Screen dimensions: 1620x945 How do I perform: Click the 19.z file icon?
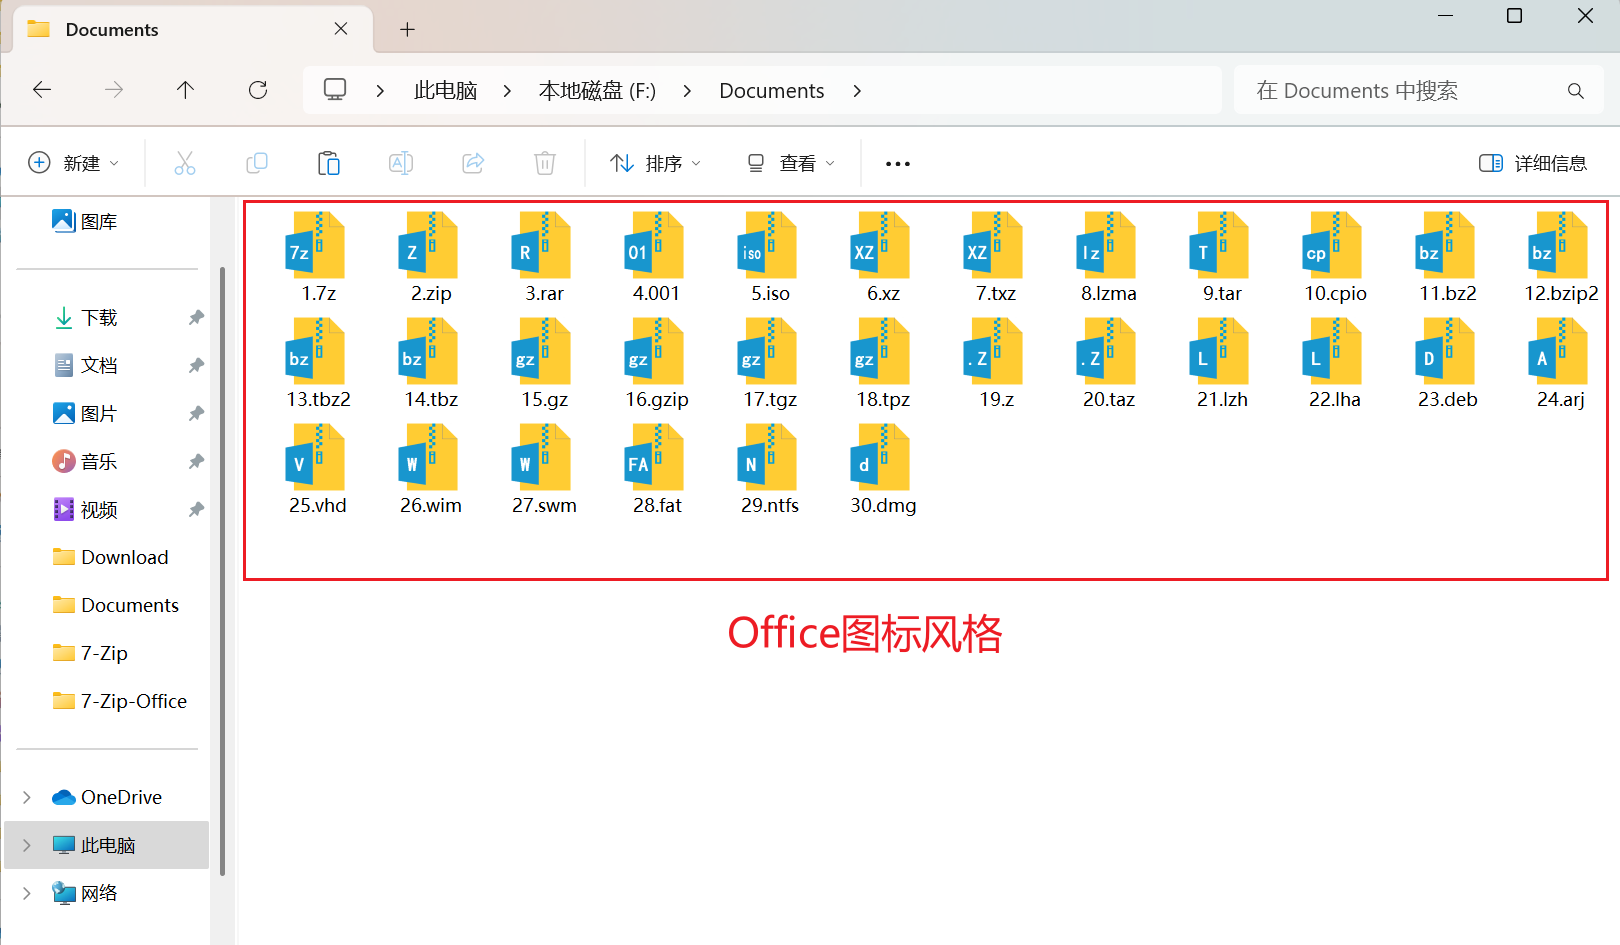[x=993, y=351]
